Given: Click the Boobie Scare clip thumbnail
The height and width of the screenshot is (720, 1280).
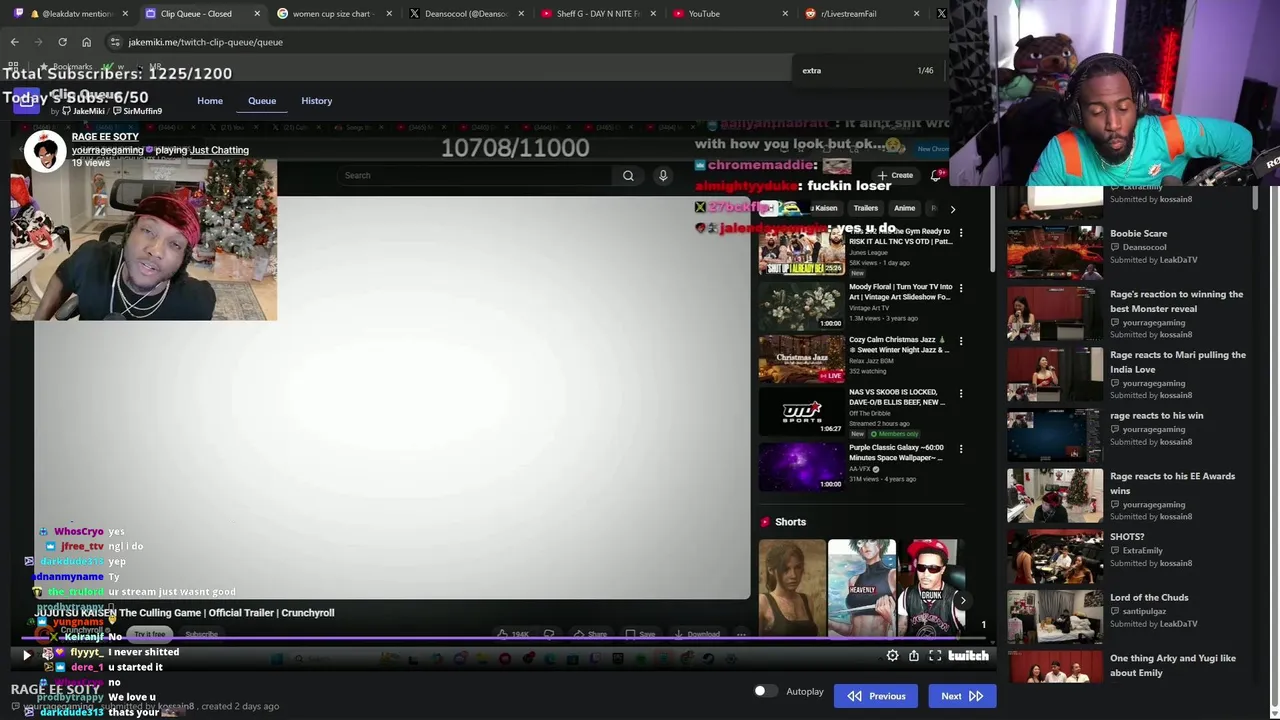Looking at the screenshot, I should (x=1055, y=252).
